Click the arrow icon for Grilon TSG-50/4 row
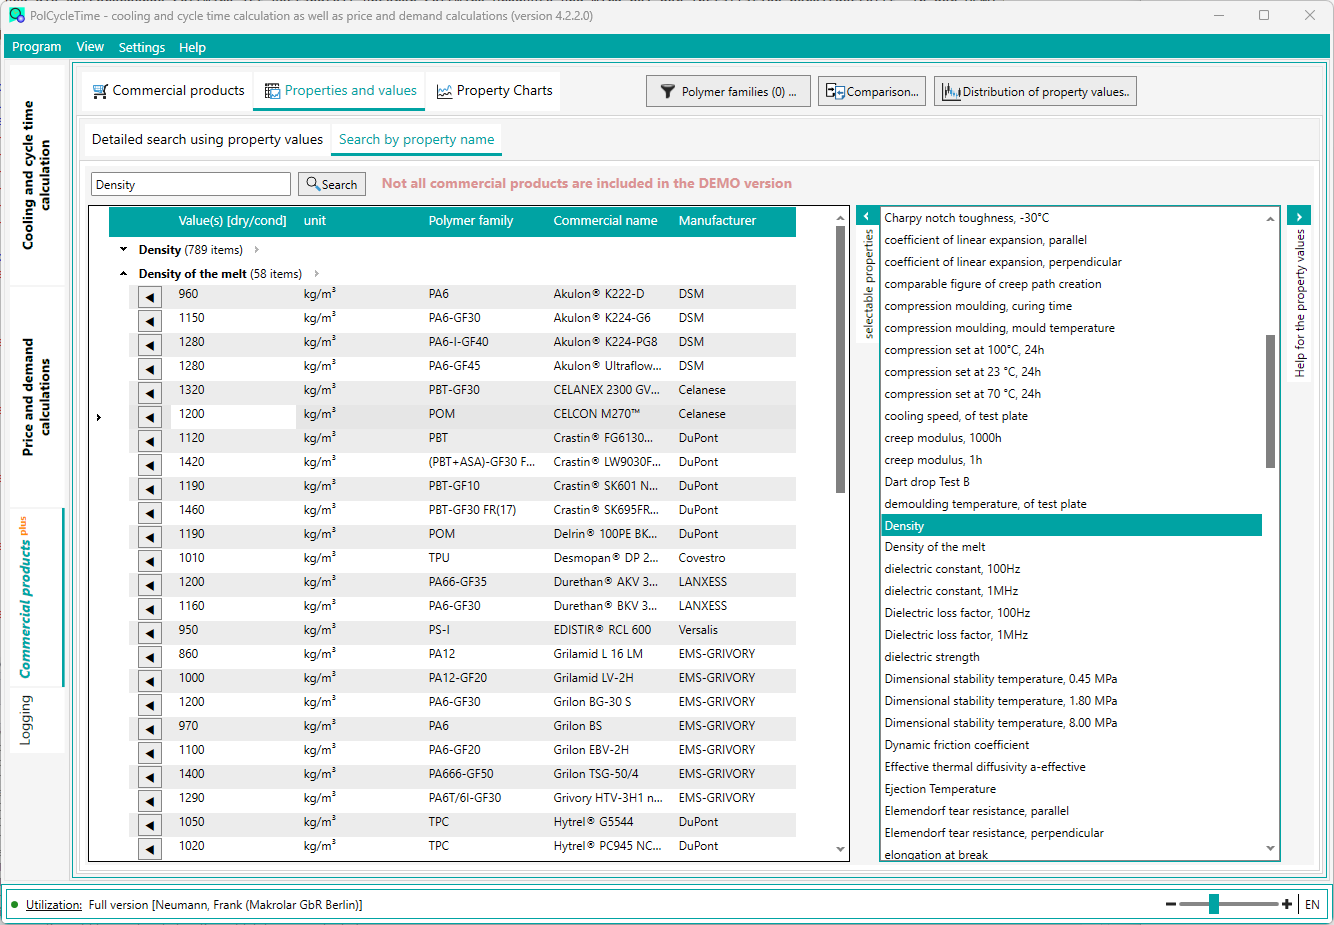This screenshot has height=925, width=1334. point(150,776)
